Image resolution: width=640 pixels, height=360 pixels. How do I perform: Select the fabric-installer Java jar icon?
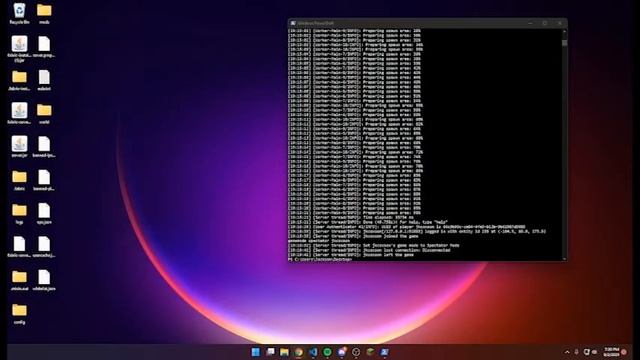tap(19, 48)
